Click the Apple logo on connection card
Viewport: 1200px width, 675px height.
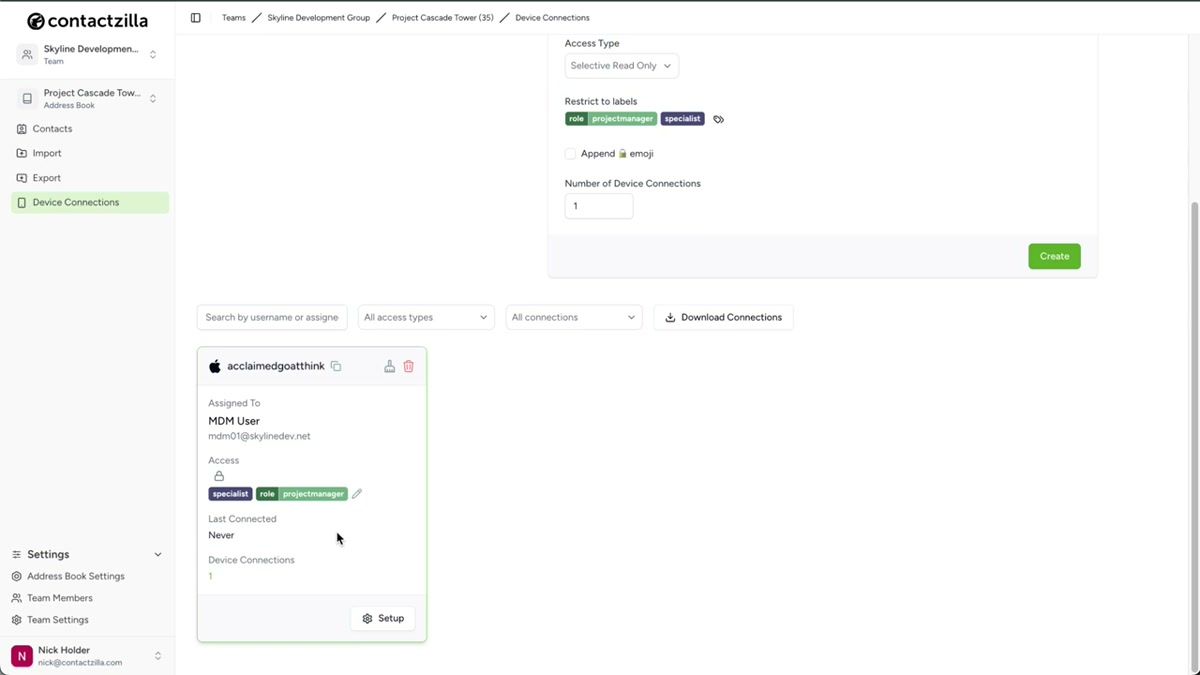[214, 366]
